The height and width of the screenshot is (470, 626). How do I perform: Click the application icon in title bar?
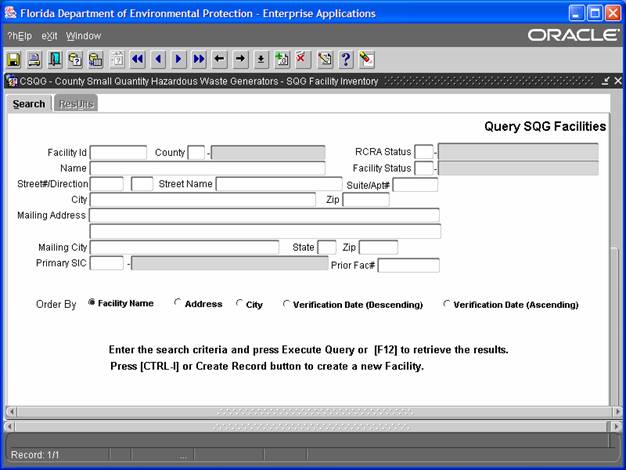click(x=10, y=13)
